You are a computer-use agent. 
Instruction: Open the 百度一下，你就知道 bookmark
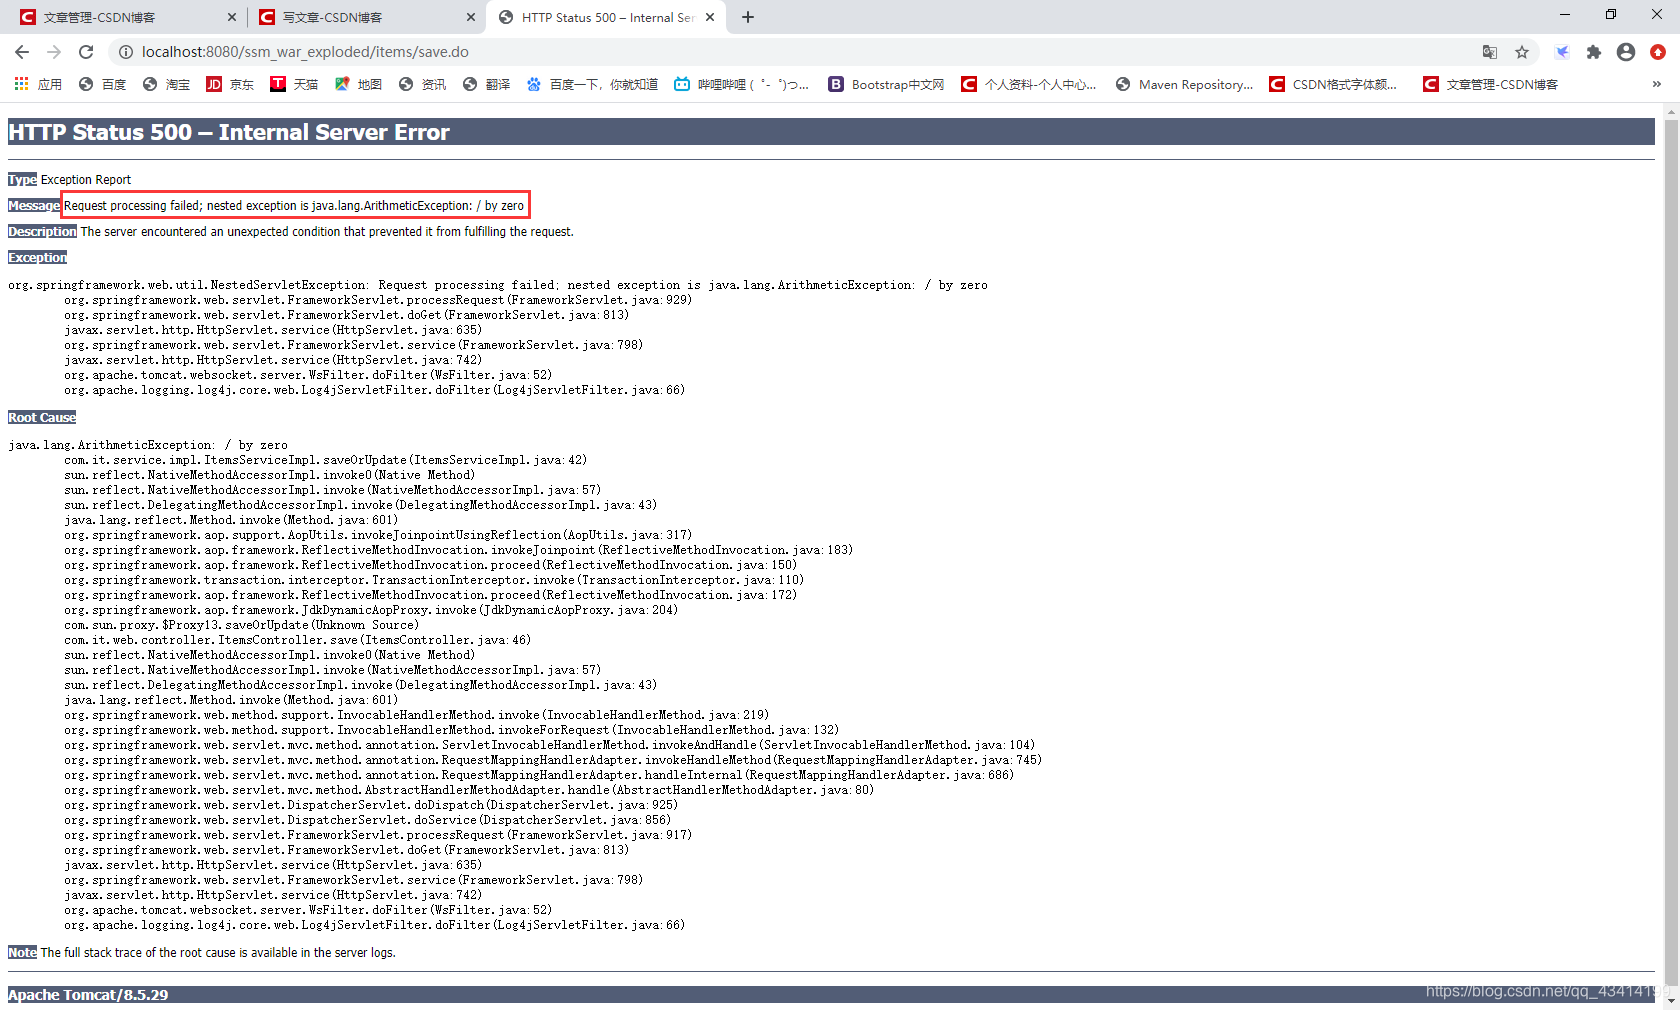[x=592, y=85]
